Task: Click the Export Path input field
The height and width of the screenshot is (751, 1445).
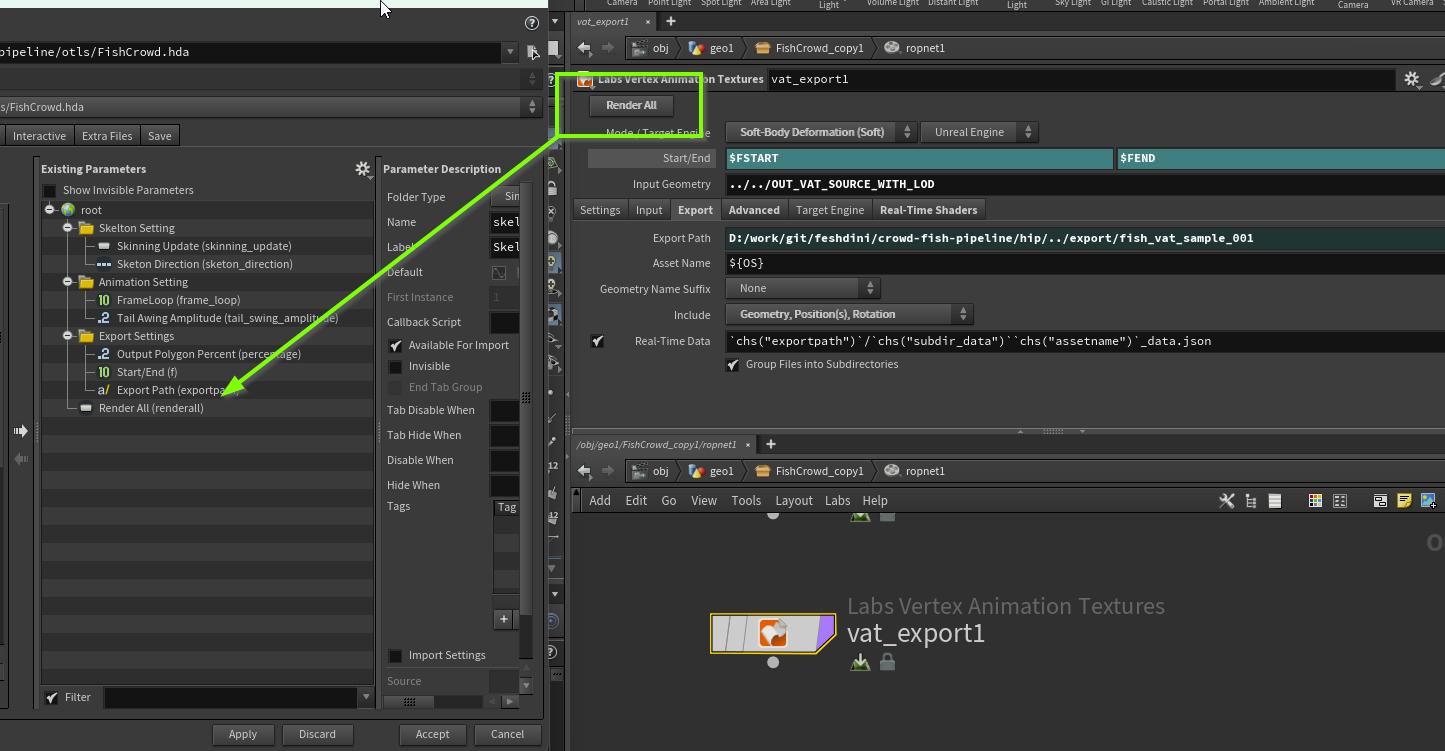Action: click(1085, 238)
